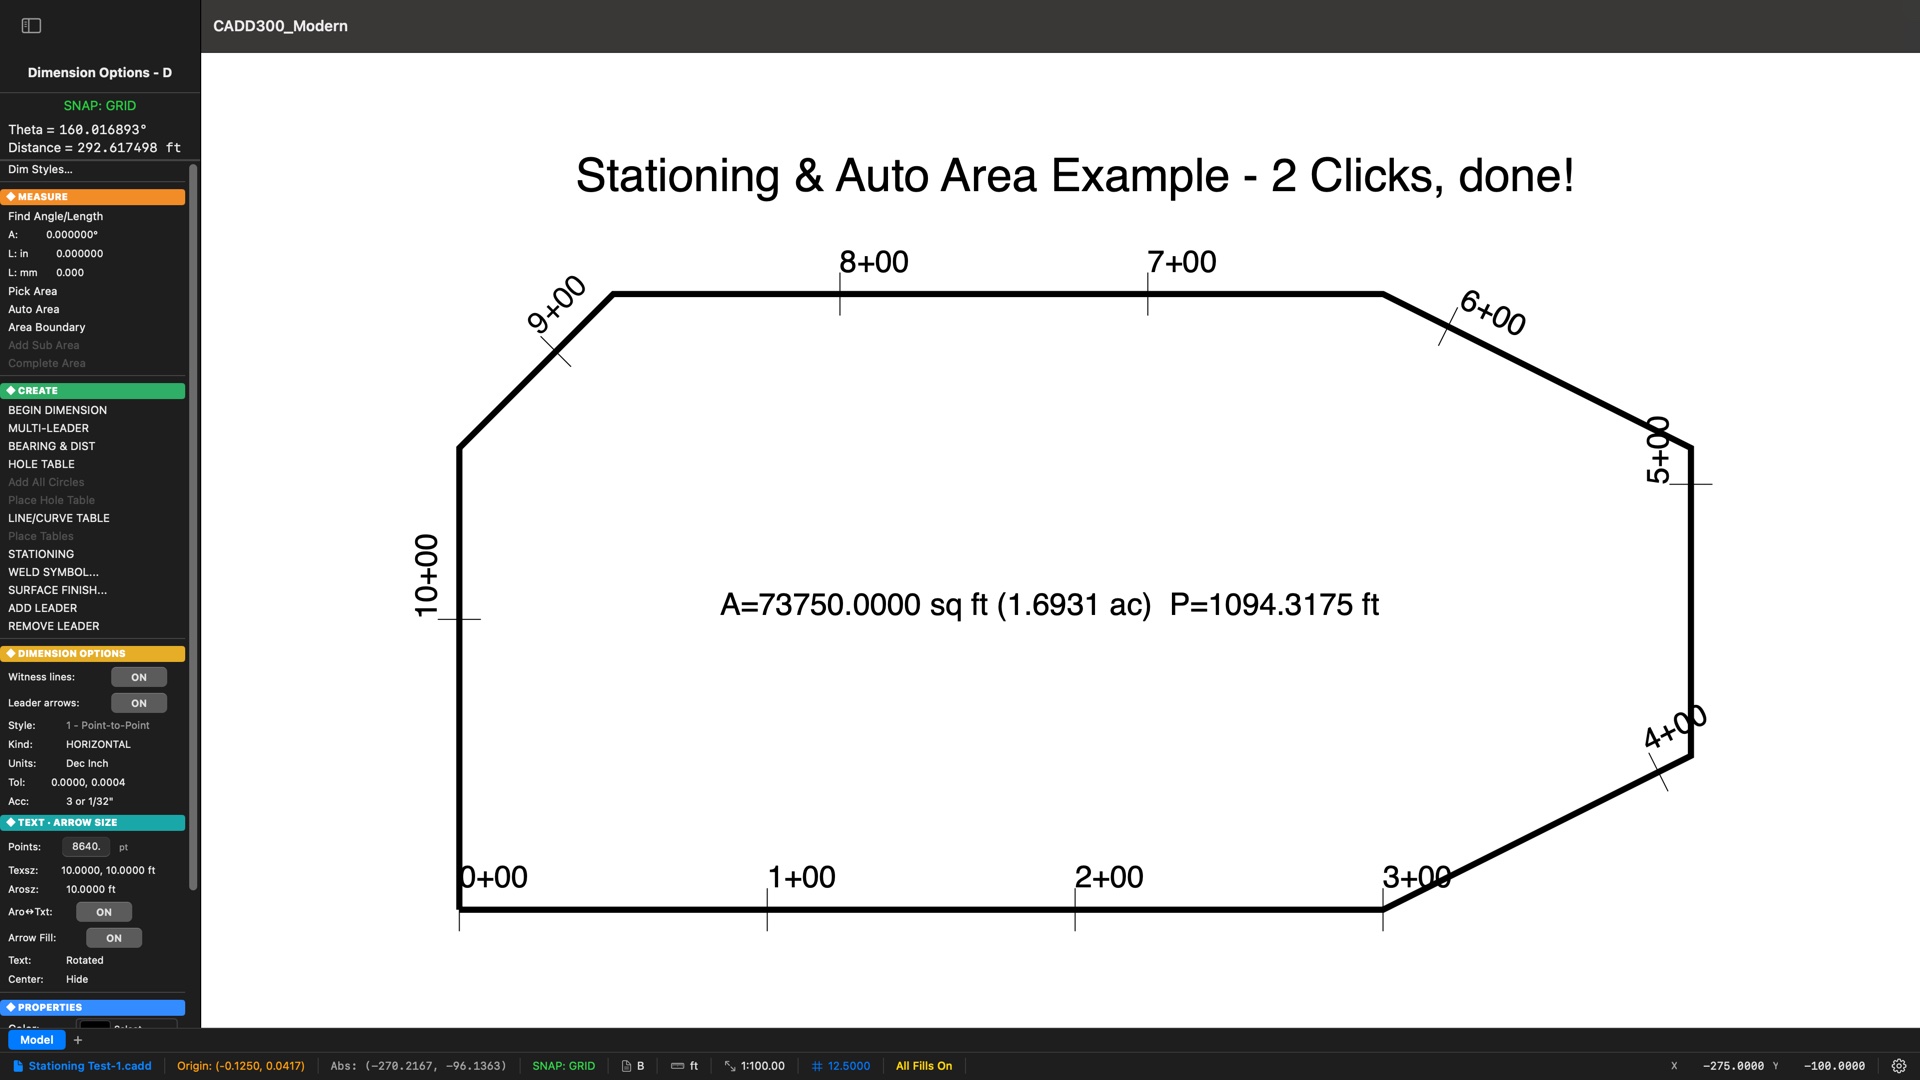Screen dimensions: 1920x1080
Task: Click HOLE TABLE command
Action: point(42,465)
